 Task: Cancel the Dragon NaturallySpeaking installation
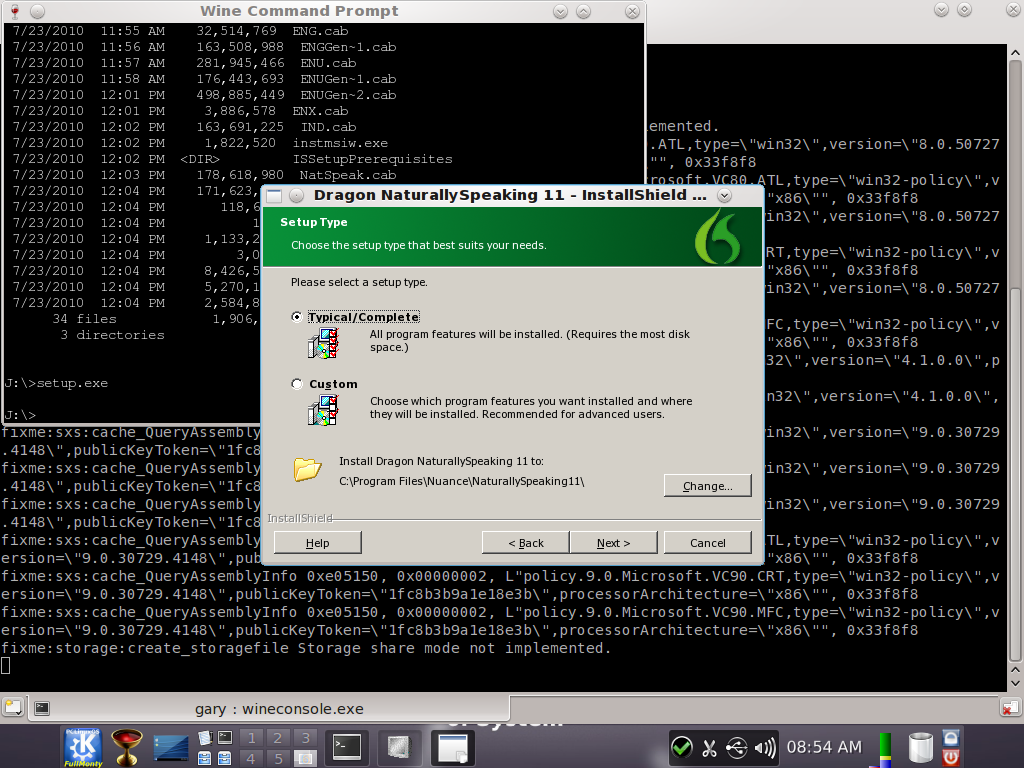707,543
